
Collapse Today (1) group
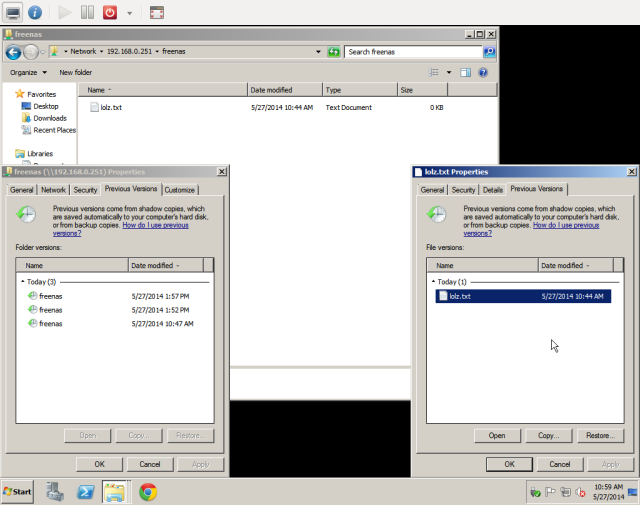(433, 282)
